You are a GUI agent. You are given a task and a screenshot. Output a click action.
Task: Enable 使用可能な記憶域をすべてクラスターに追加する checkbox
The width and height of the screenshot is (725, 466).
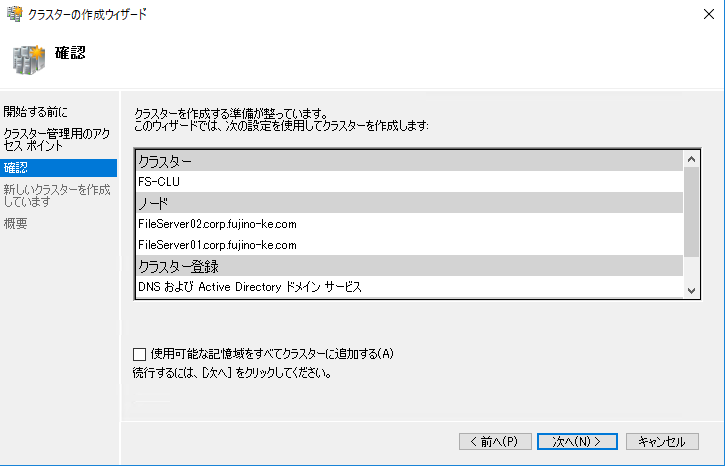click(139, 354)
